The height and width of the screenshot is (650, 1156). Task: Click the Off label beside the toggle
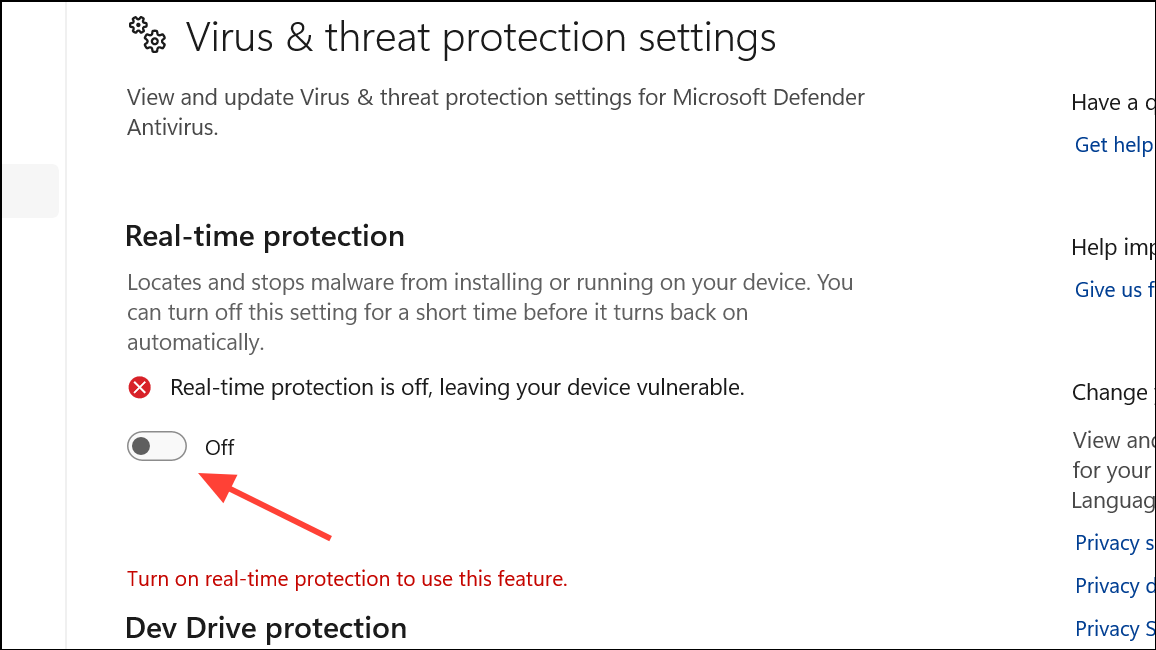pos(220,447)
